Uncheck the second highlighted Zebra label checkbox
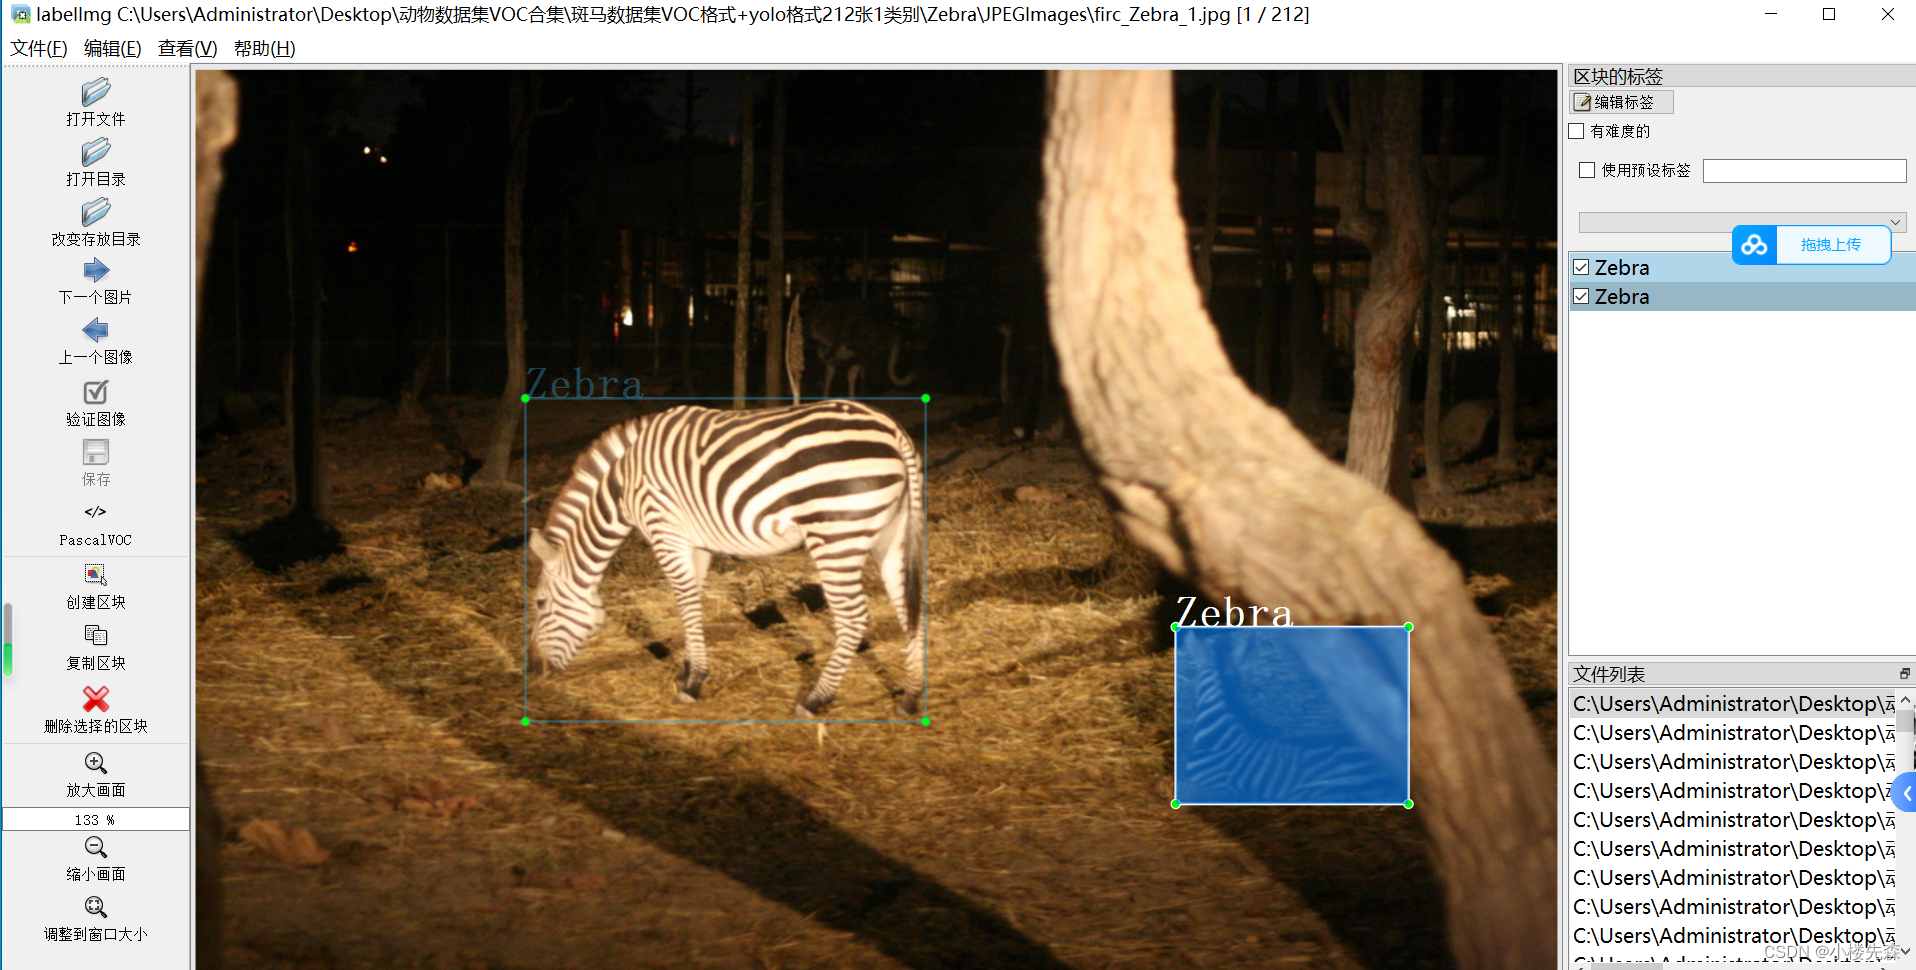This screenshot has height=970, width=1916. tap(1581, 296)
